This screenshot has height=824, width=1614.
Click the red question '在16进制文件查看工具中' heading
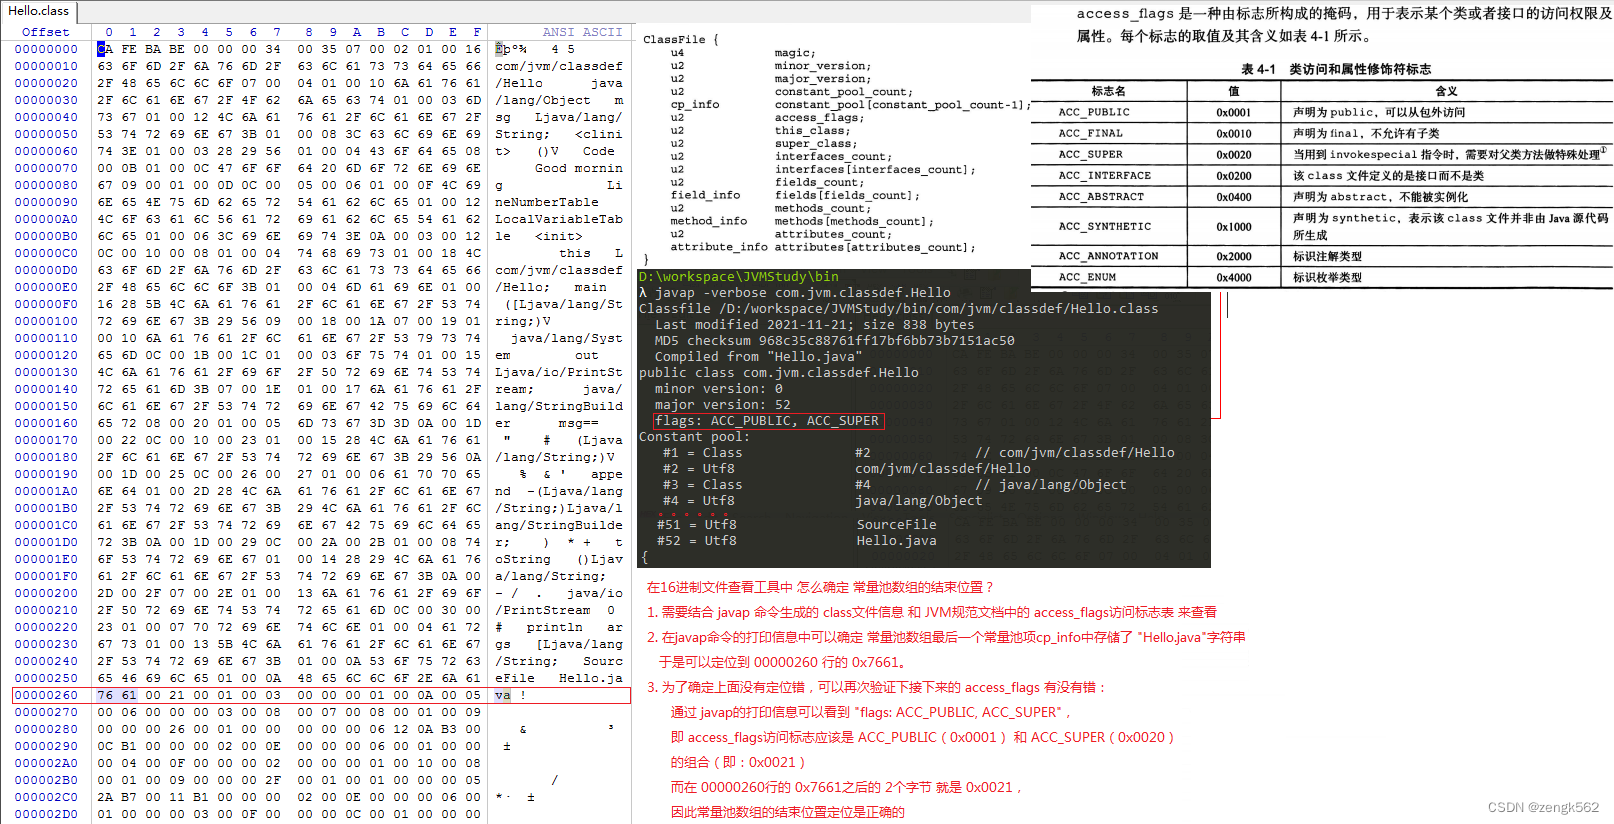(x=820, y=588)
